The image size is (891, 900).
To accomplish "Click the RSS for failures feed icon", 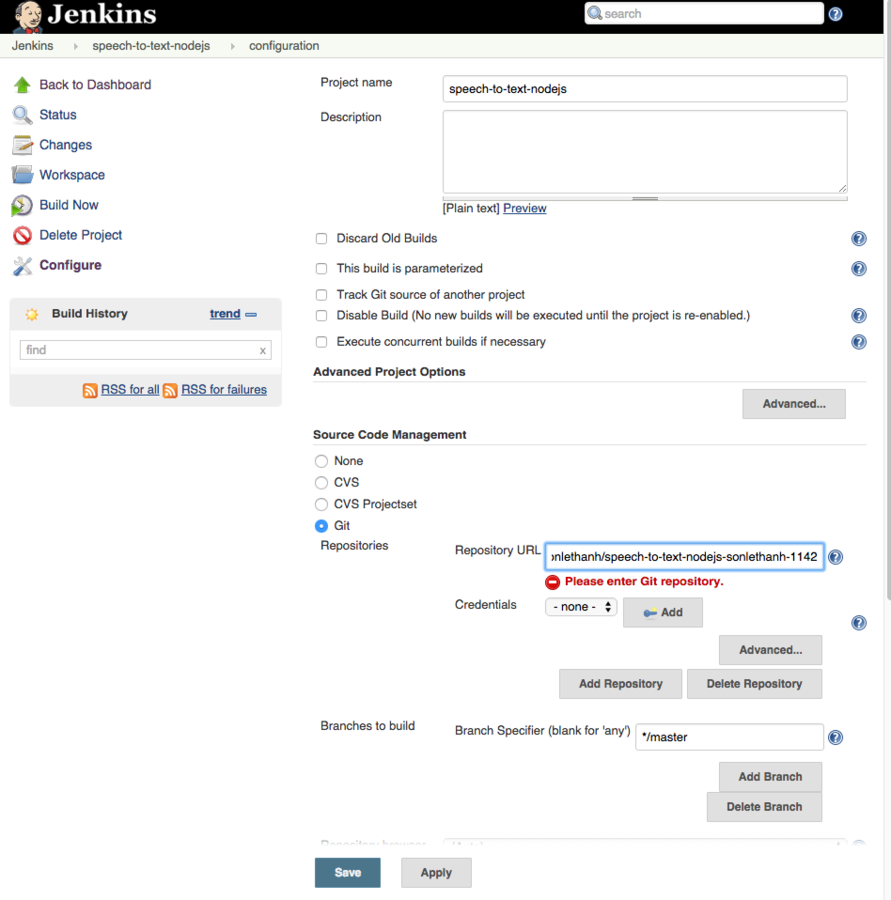I will (170, 390).
